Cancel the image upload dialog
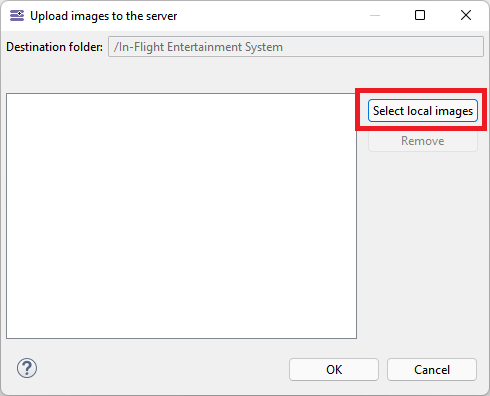 (x=432, y=370)
